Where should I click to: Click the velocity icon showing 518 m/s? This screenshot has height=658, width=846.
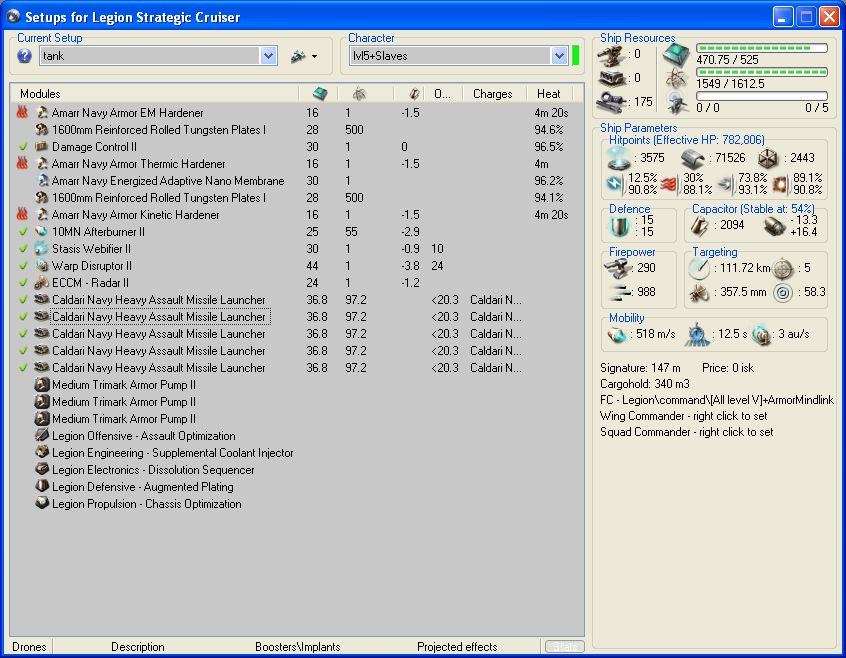617,335
